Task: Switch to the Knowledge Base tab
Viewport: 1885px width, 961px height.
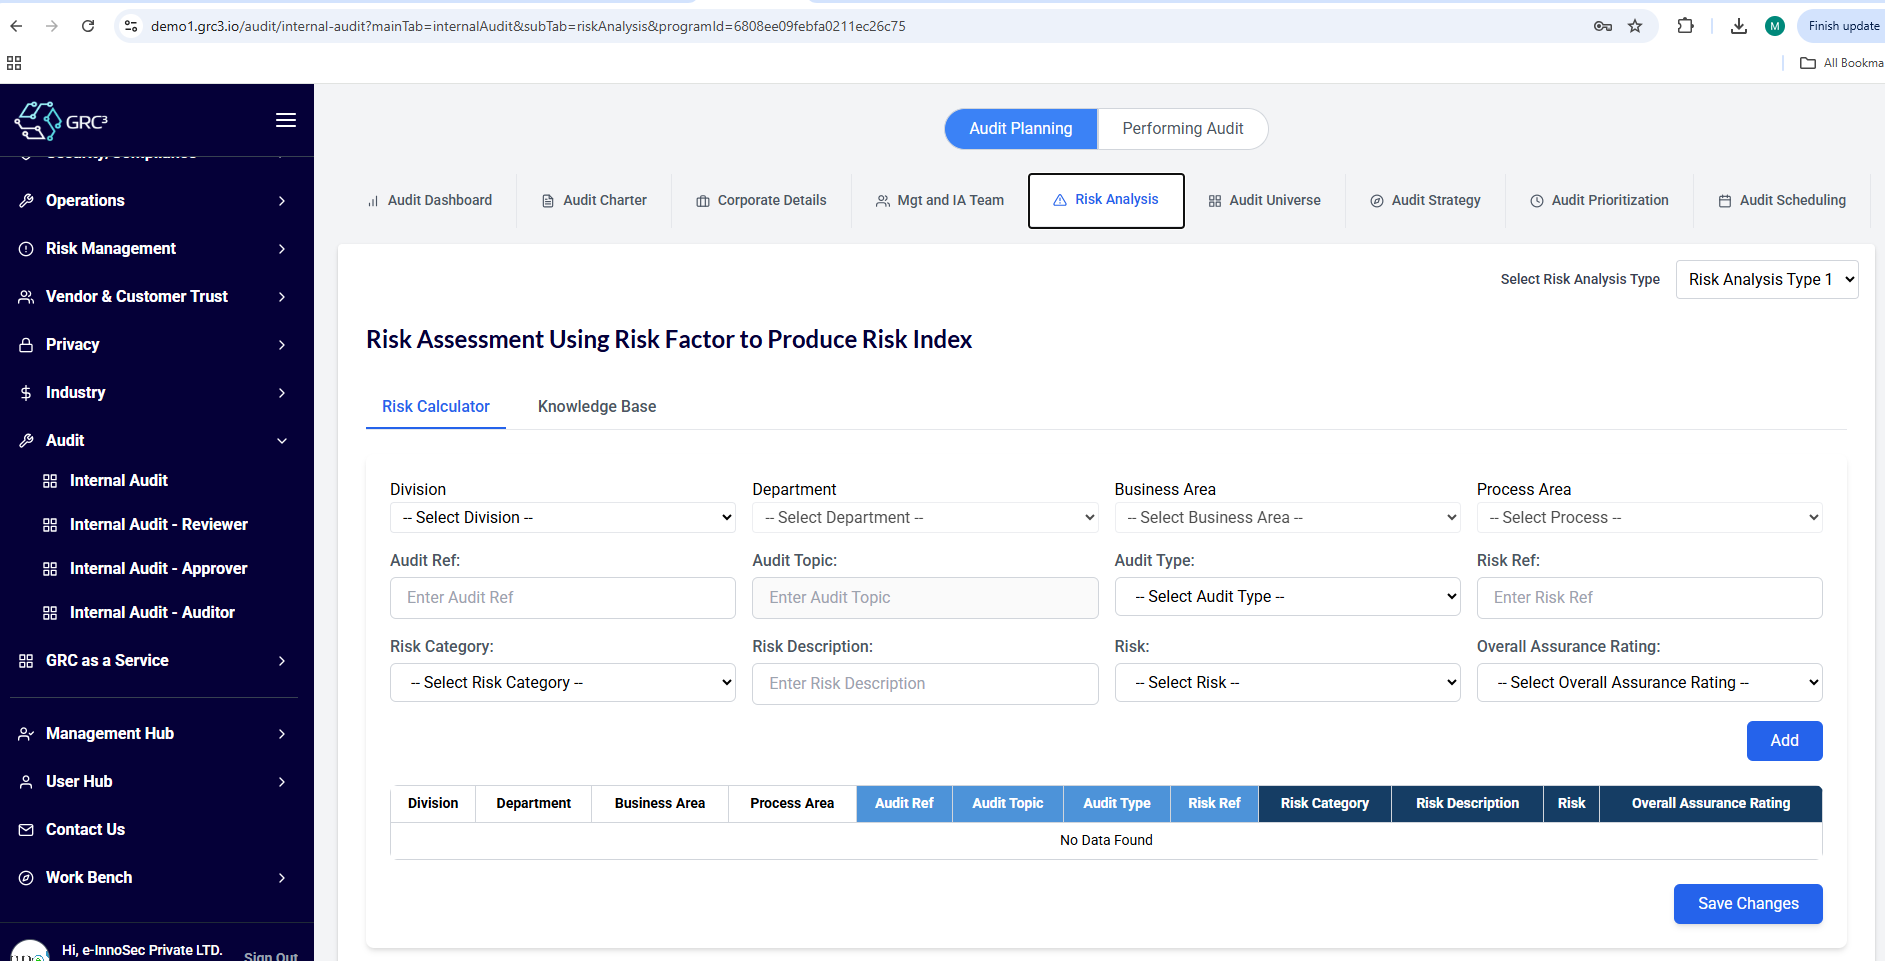Action: pyautogui.click(x=597, y=406)
